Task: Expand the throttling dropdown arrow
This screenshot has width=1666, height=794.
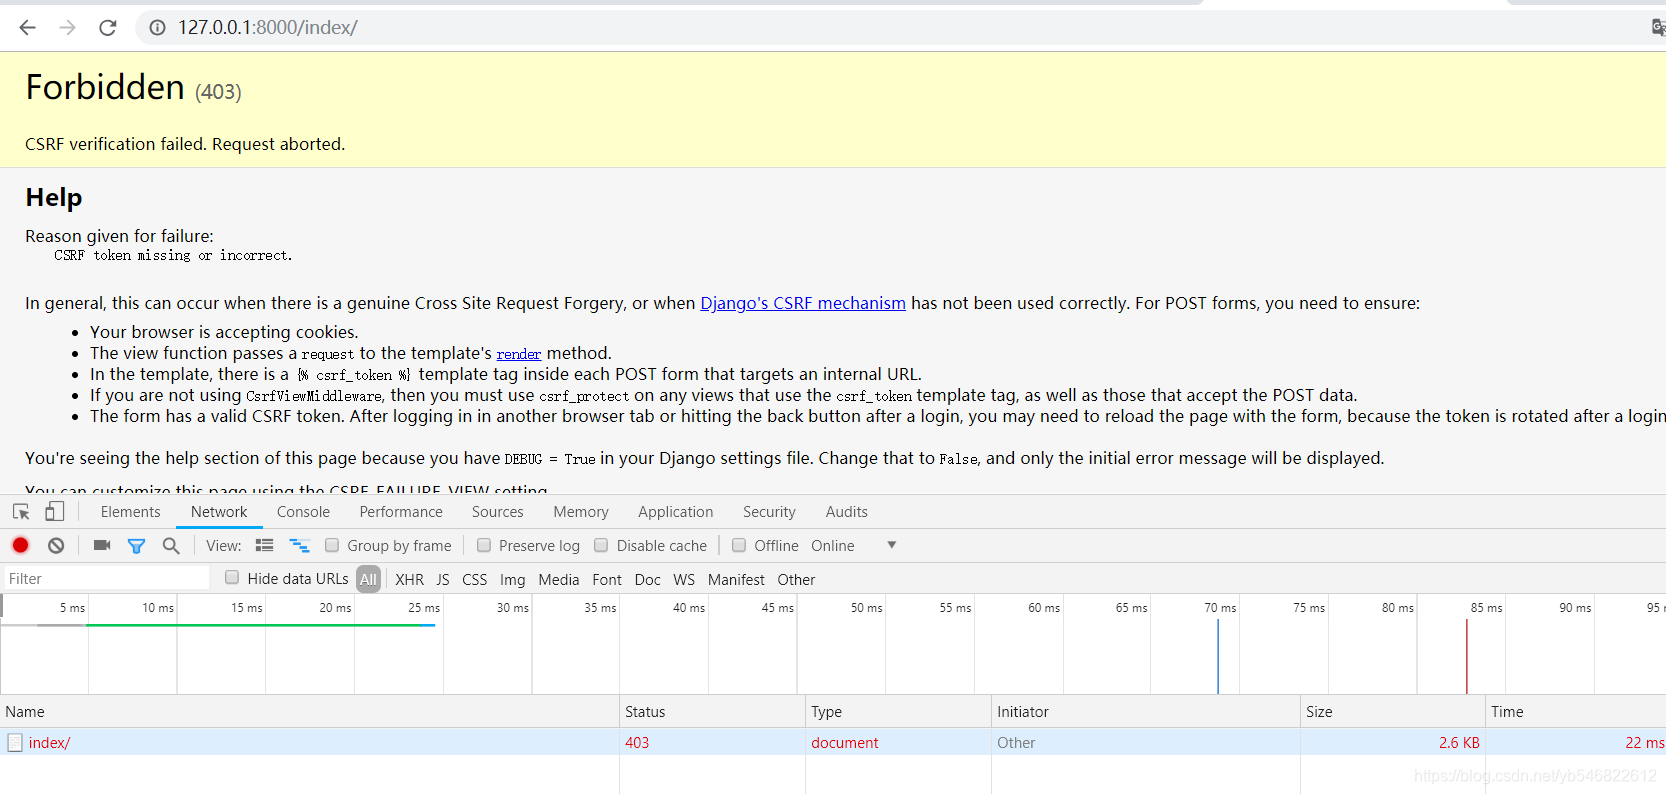Action: pos(891,545)
